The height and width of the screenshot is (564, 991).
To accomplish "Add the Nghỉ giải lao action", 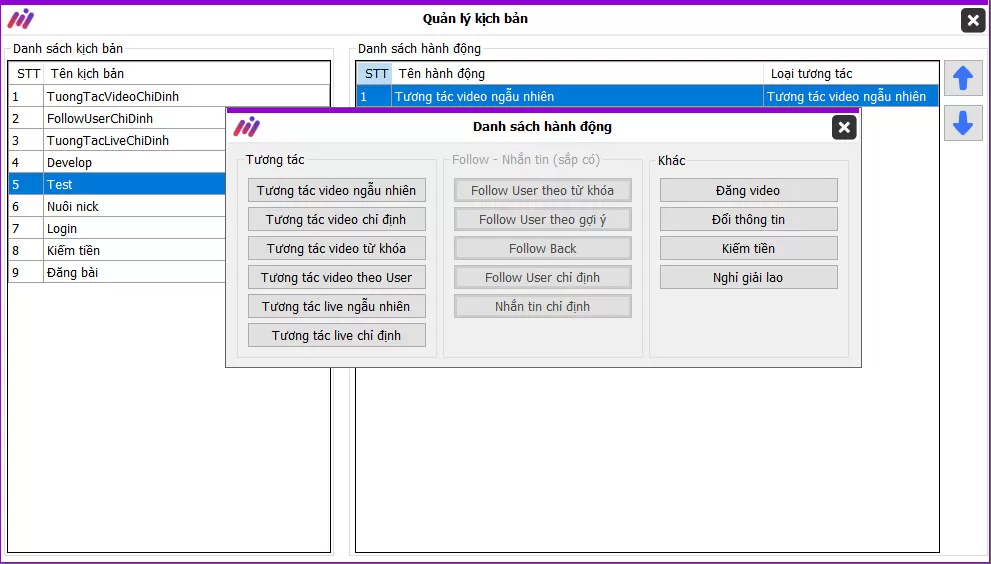I will pos(748,277).
